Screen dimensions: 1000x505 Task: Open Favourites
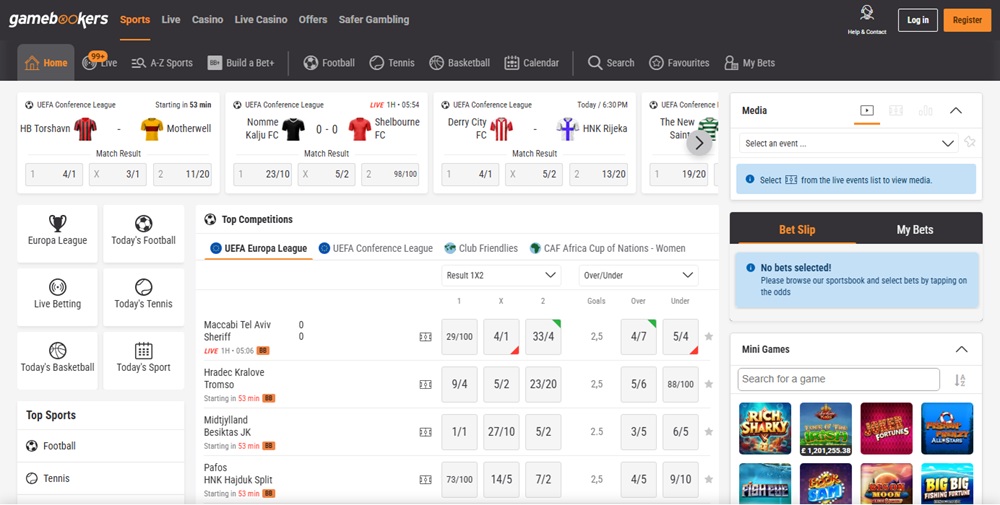679,62
